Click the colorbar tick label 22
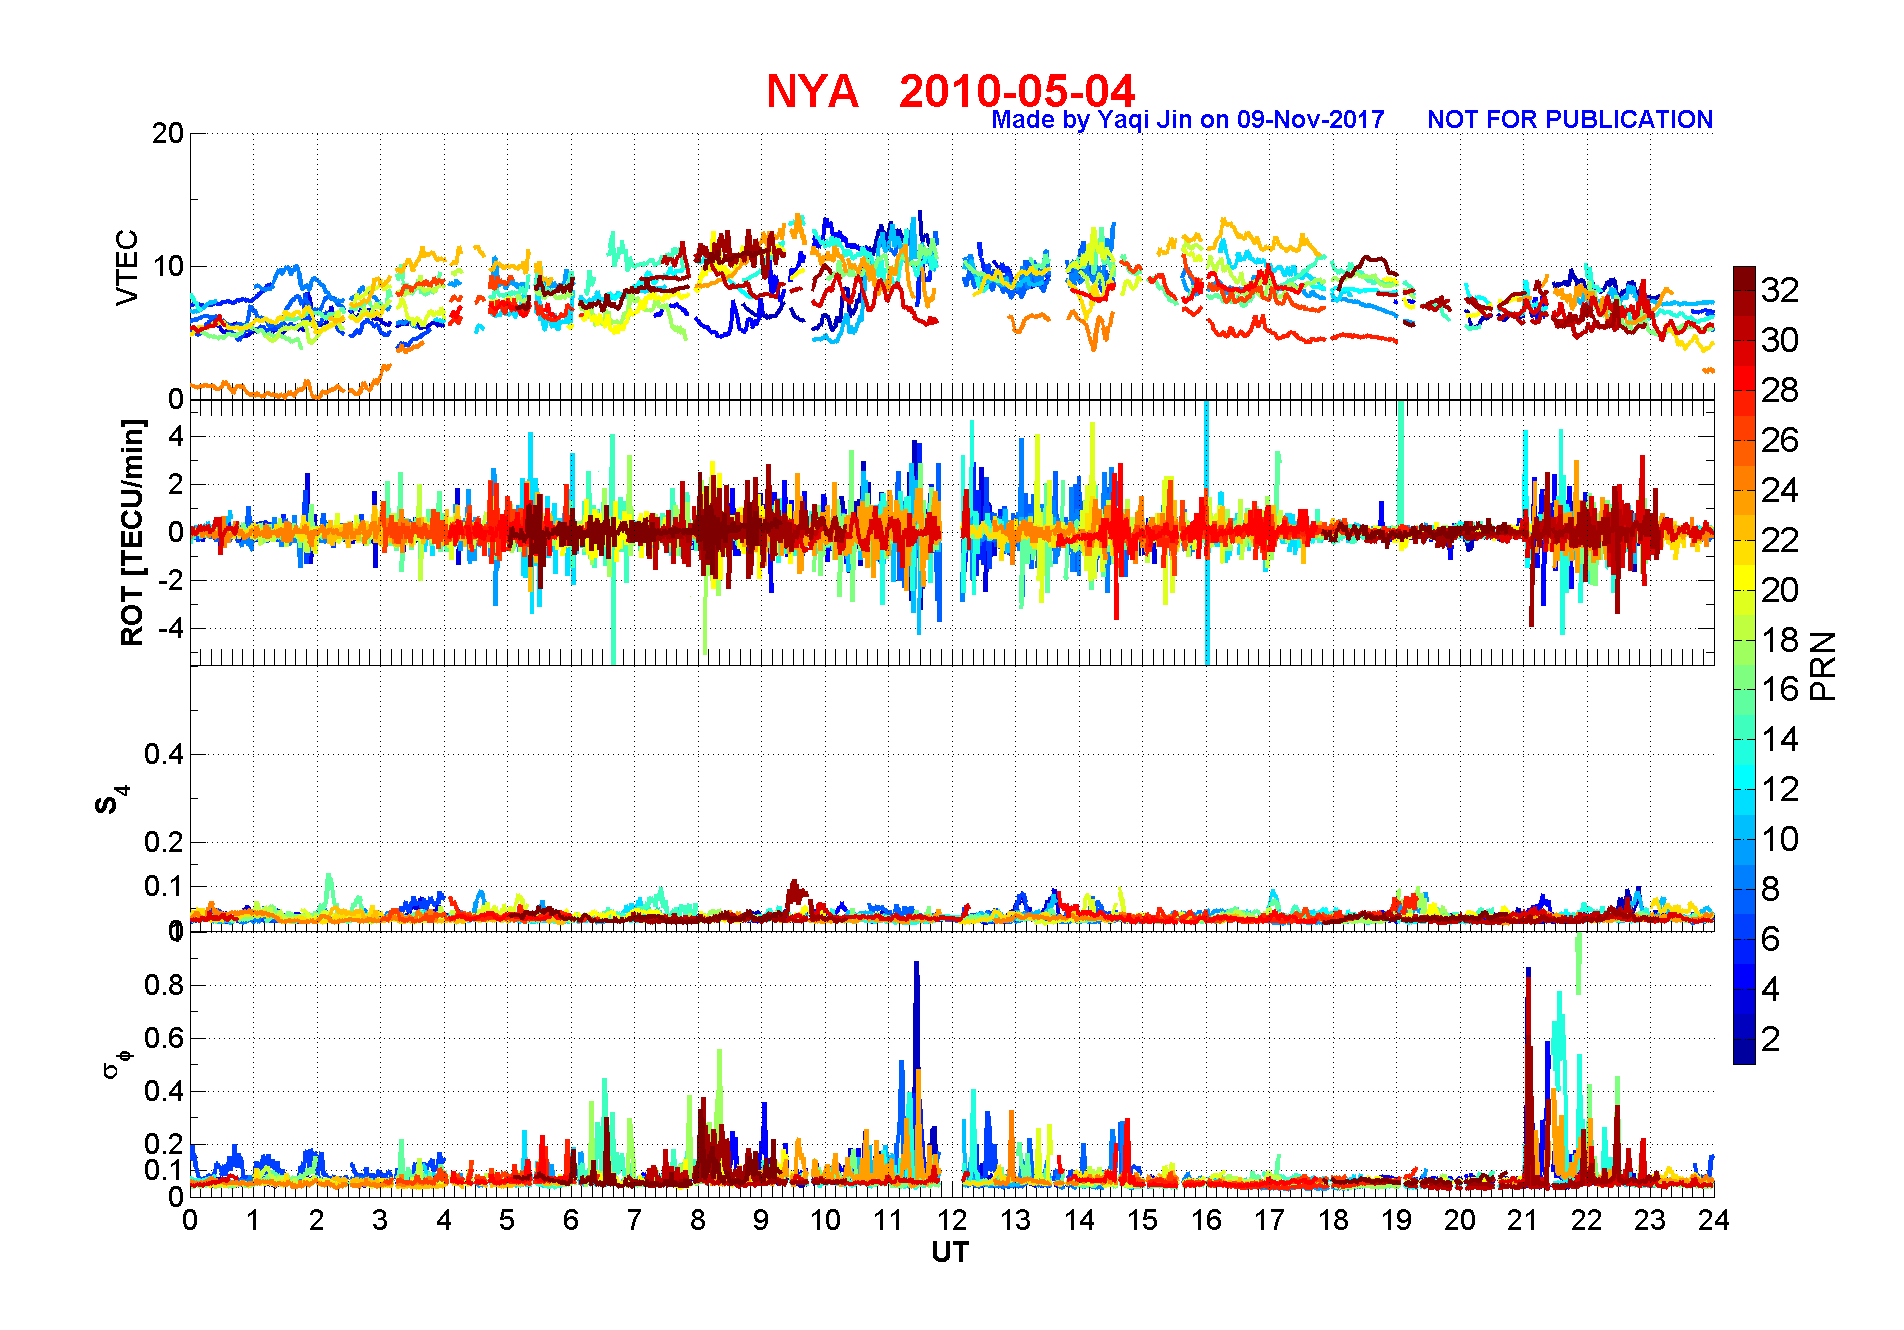 [x=1780, y=540]
